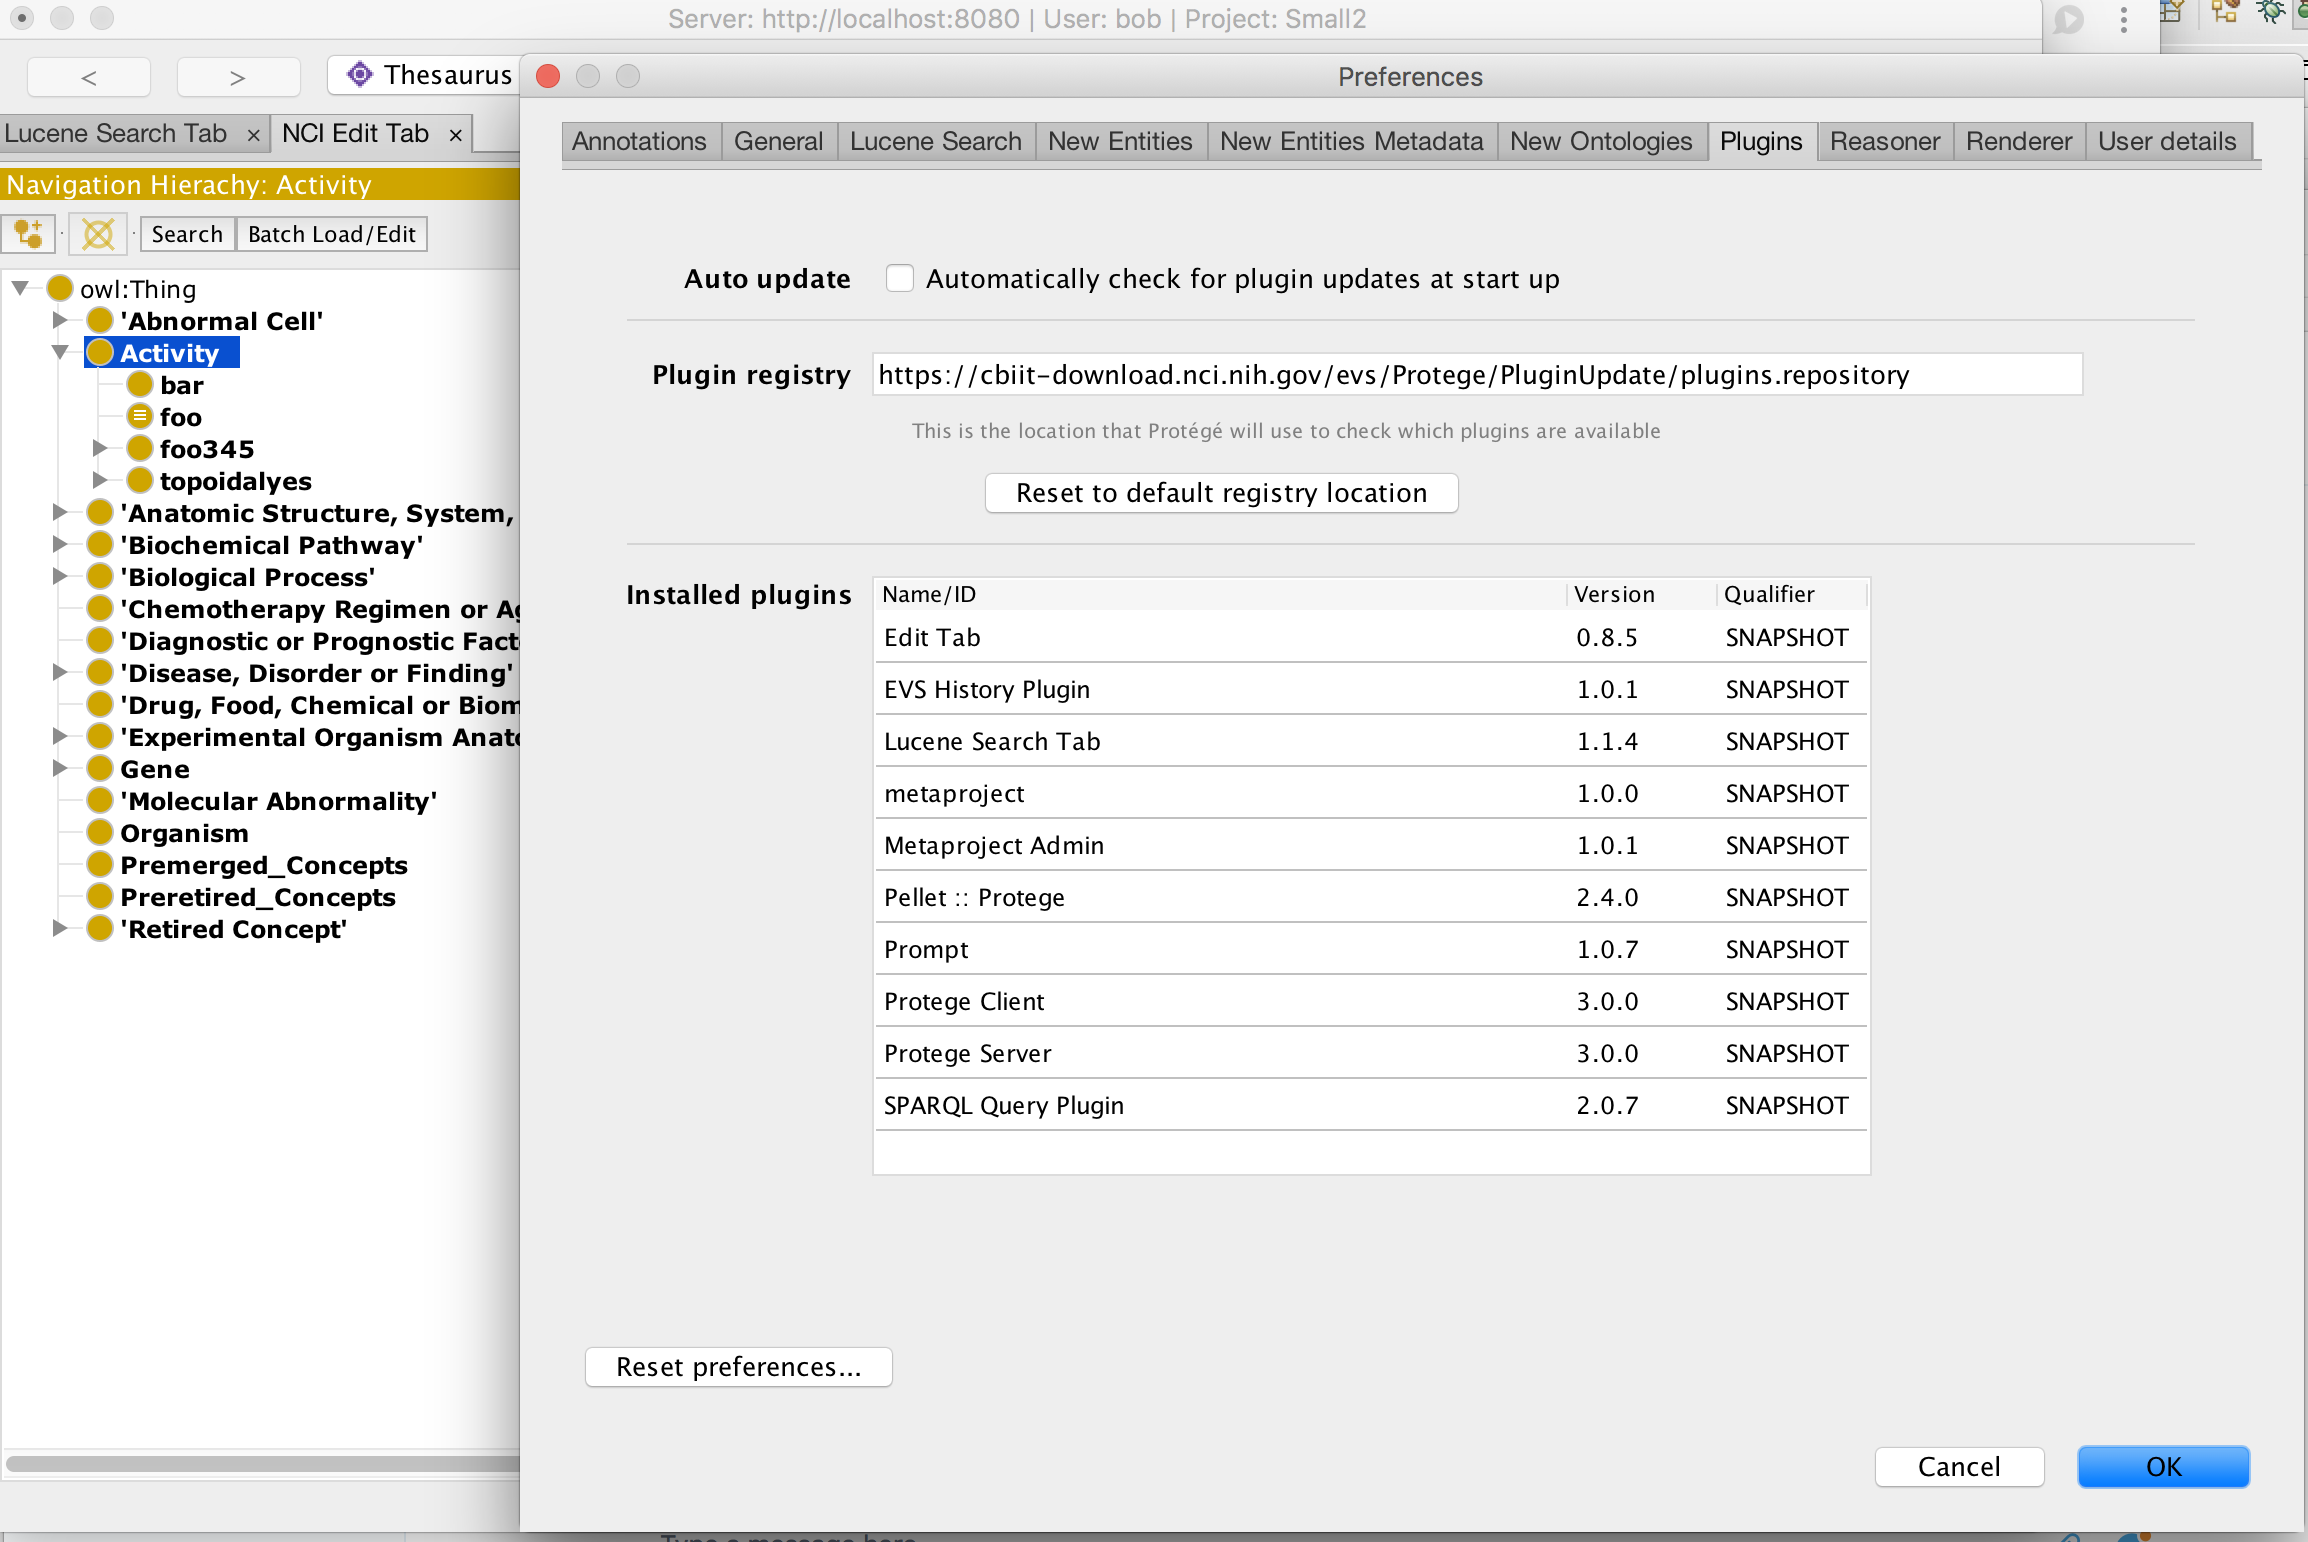Click the delete class icon with the crossed circle
Screen dimensions: 2308x1542
click(97, 234)
